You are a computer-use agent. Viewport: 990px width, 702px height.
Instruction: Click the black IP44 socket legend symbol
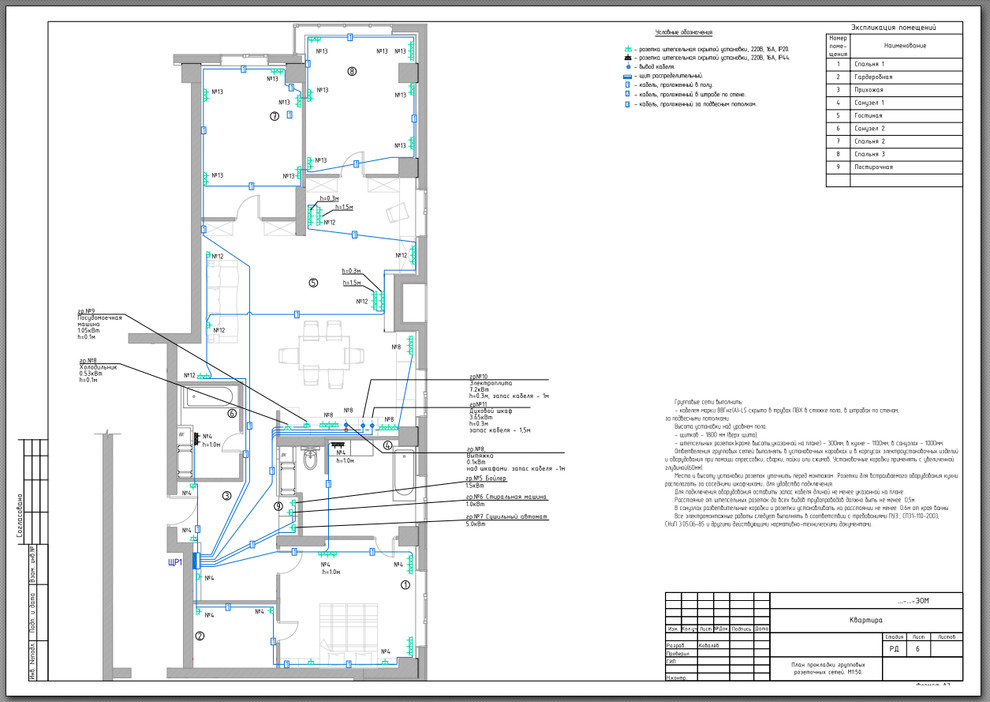(x=627, y=58)
